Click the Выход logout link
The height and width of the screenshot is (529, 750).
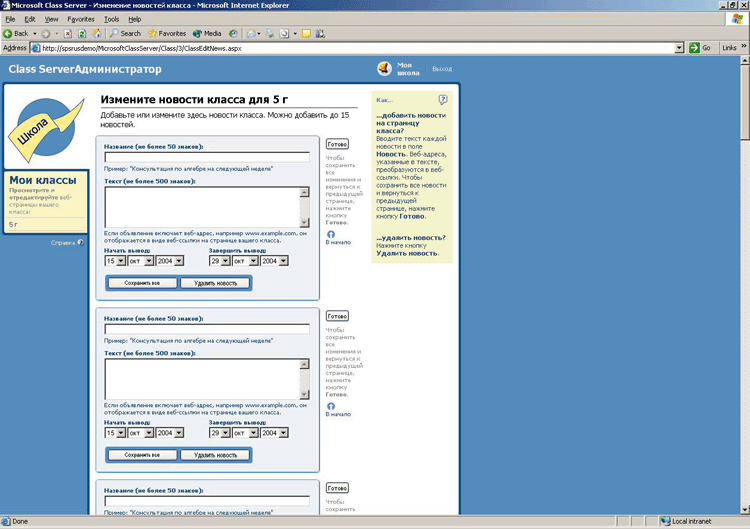coord(442,69)
